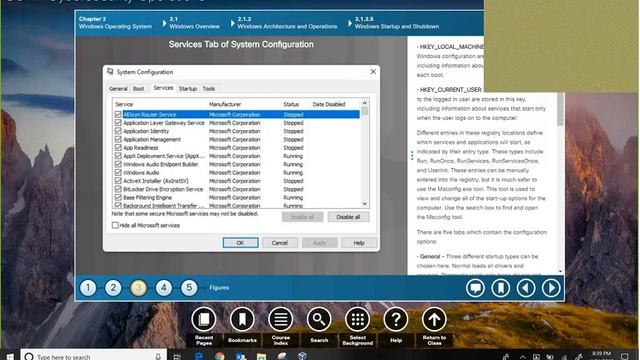The width and height of the screenshot is (640, 360).
Task: Click the Search magnifier icon
Action: 319,319
